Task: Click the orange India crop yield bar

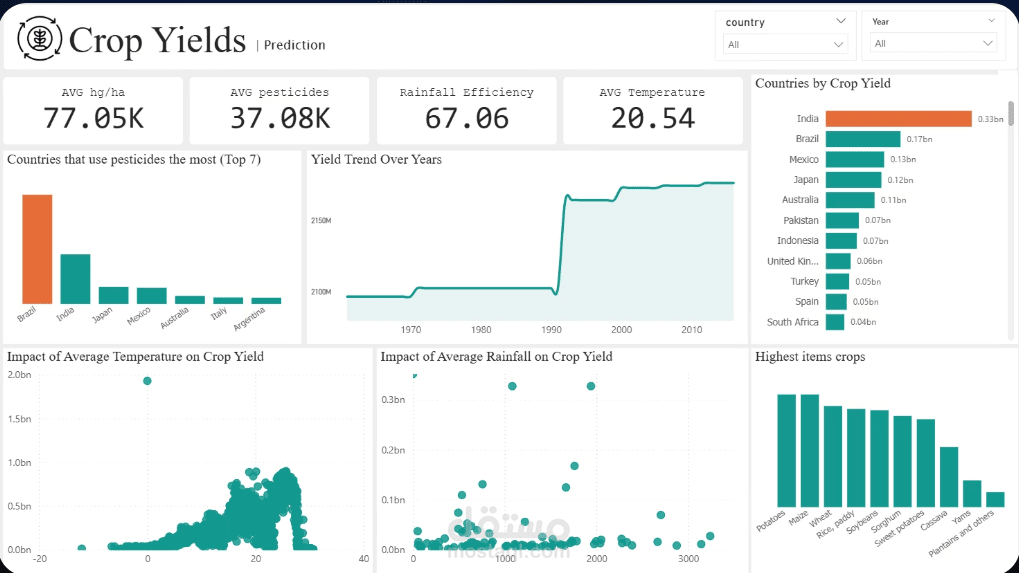Action: pos(899,118)
